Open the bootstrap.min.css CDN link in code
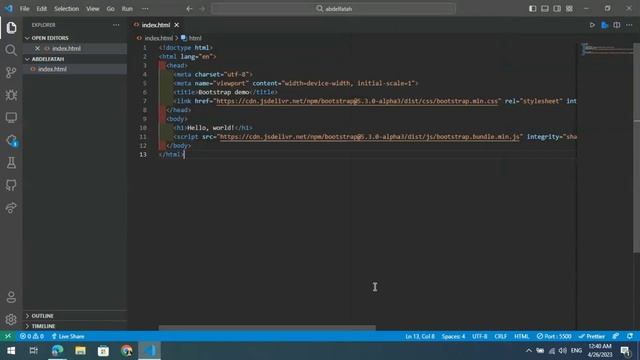640x360 pixels. coord(357,101)
